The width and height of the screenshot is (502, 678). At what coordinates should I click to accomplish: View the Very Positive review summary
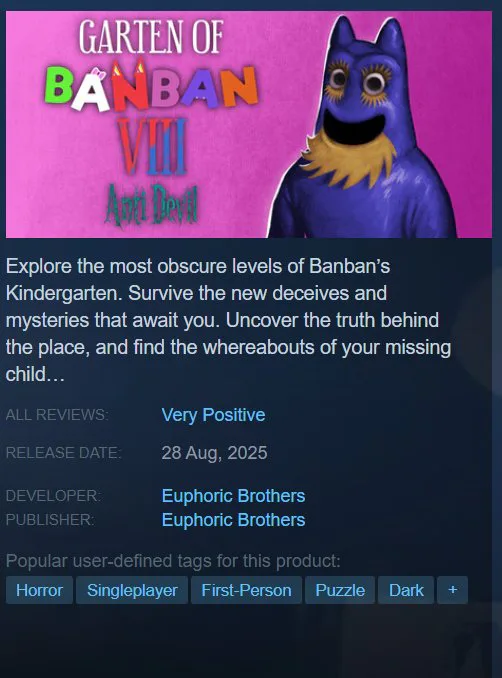point(213,415)
